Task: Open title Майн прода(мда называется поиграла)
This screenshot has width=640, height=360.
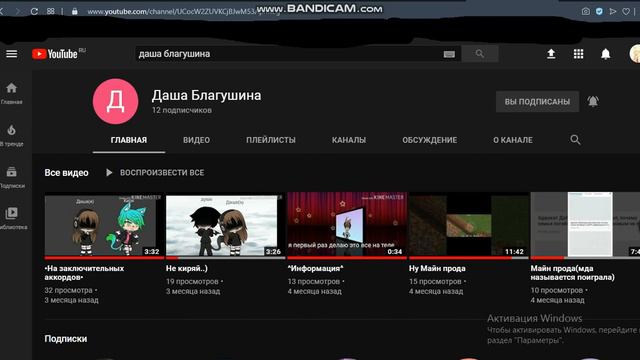Action: [572, 273]
